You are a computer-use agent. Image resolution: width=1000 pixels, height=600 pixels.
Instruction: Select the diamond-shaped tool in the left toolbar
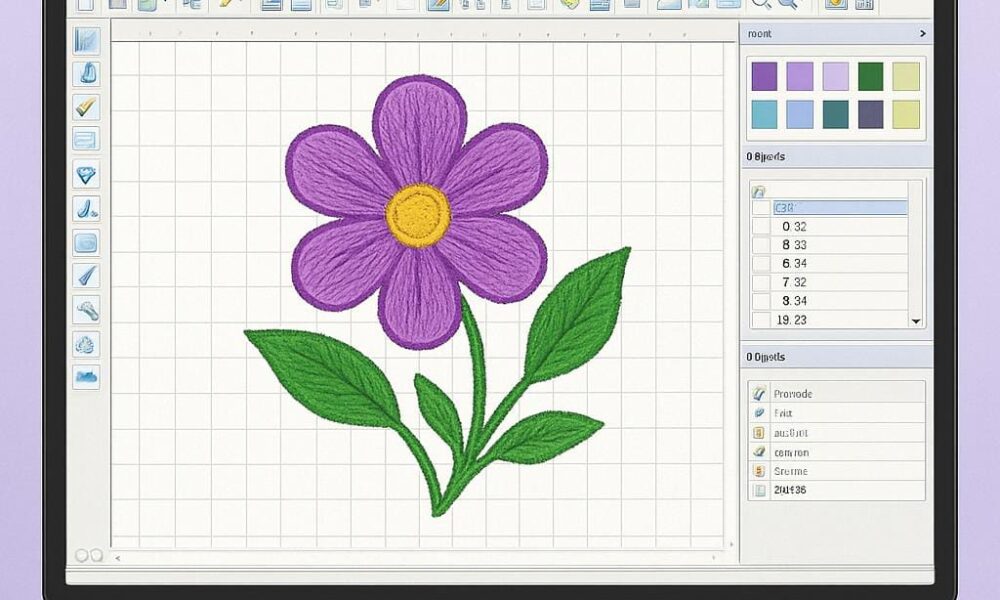[86, 175]
